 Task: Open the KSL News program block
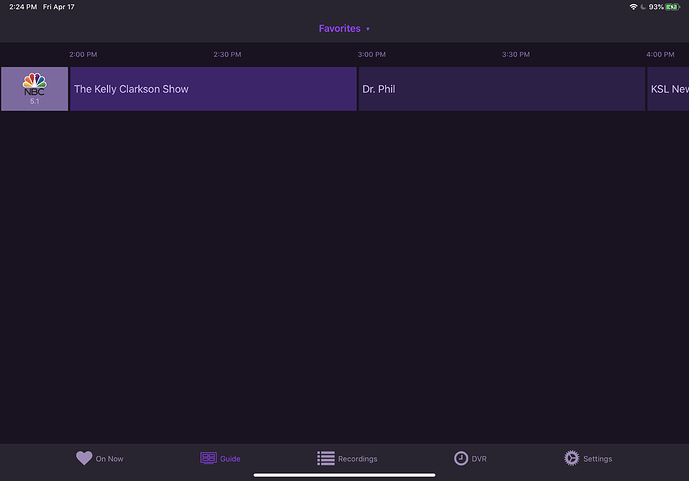tap(668, 89)
